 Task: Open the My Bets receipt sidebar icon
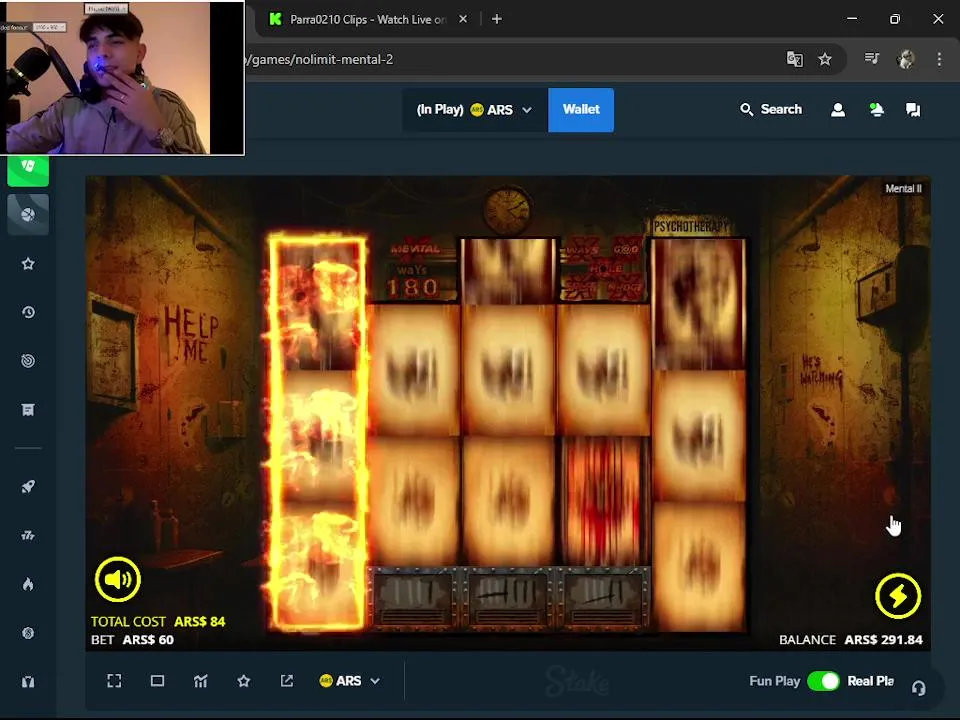pyautogui.click(x=28, y=410)
